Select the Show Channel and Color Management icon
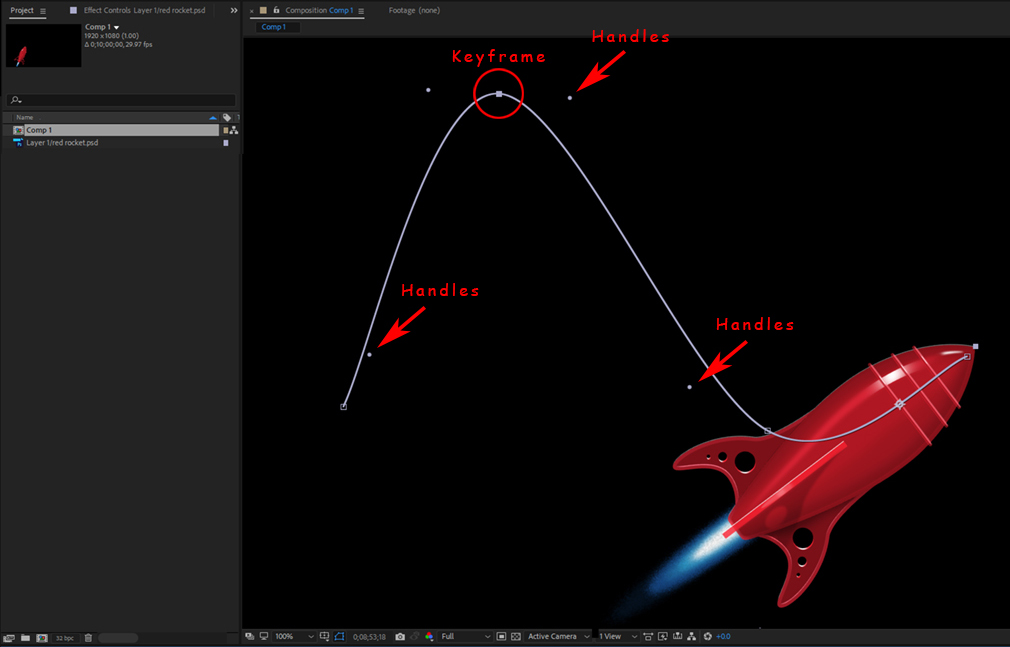This screenshot has width=1010, height=647. click(428, 636)
